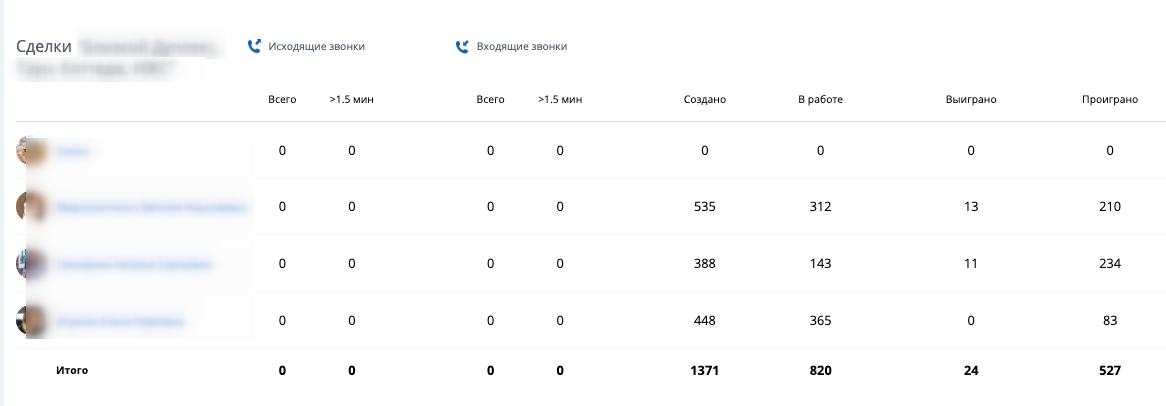Select the Проиграно column header
Image resolution: width=1166 pixels, height=406 pixels.
(x=1110, y=99)
